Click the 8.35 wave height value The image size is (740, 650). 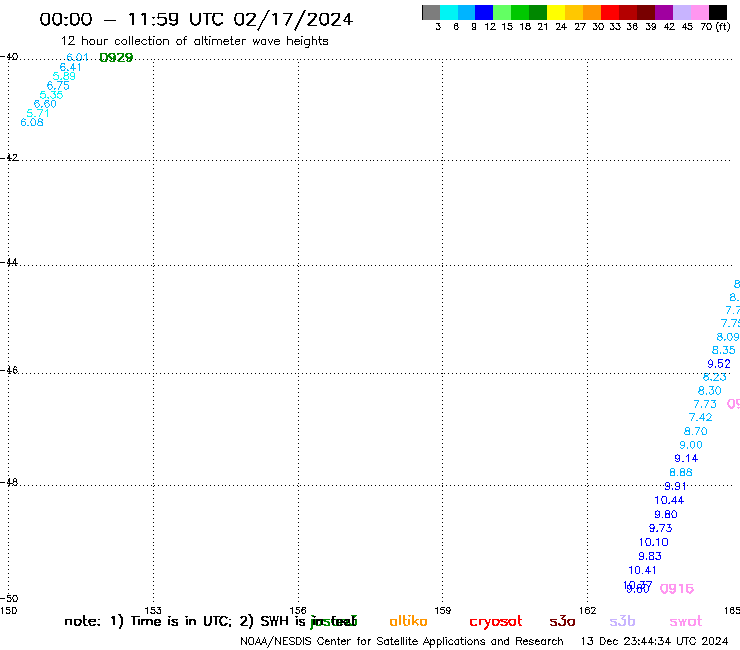pyautogui.click(x=723, y=350)
